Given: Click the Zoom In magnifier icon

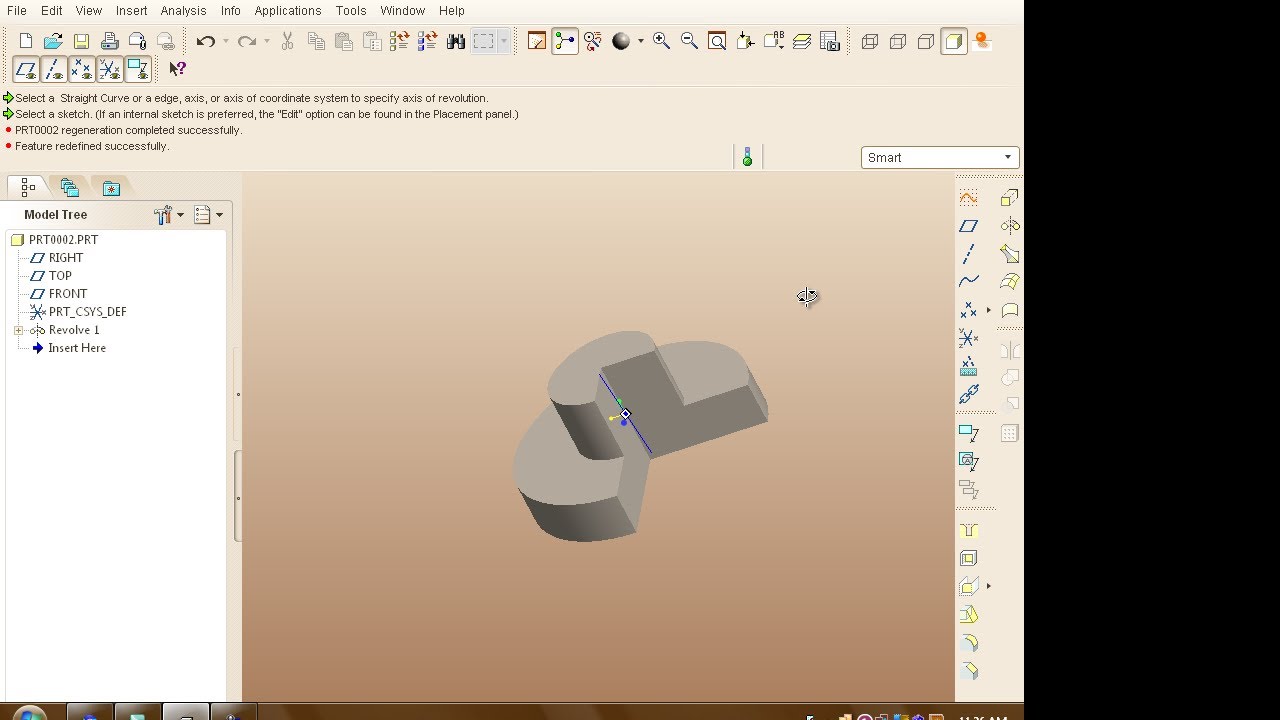Looking at the screenshot, I should coord(661,41).
